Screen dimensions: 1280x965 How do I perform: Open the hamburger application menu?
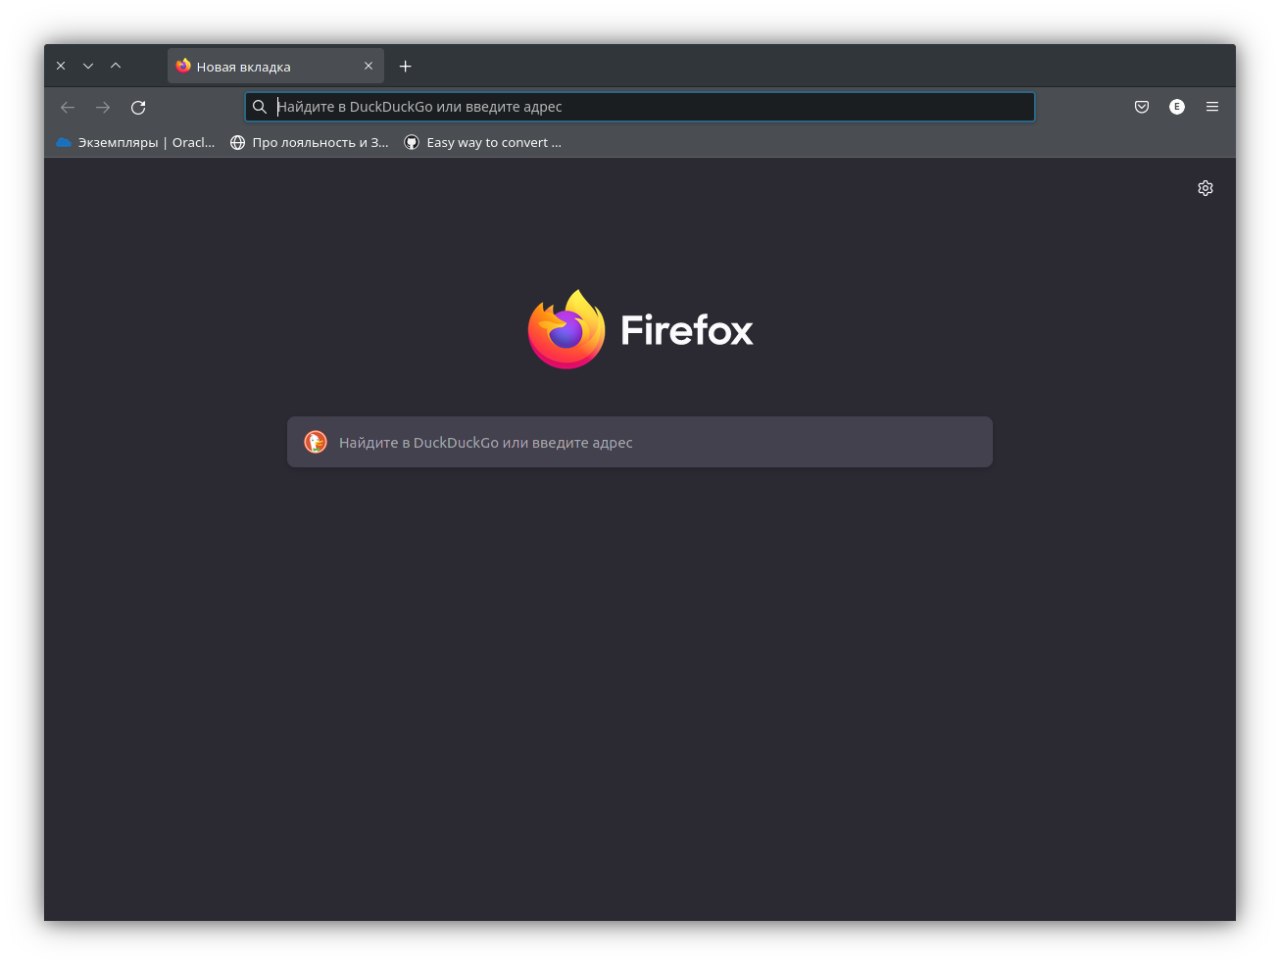[1212, 107]
